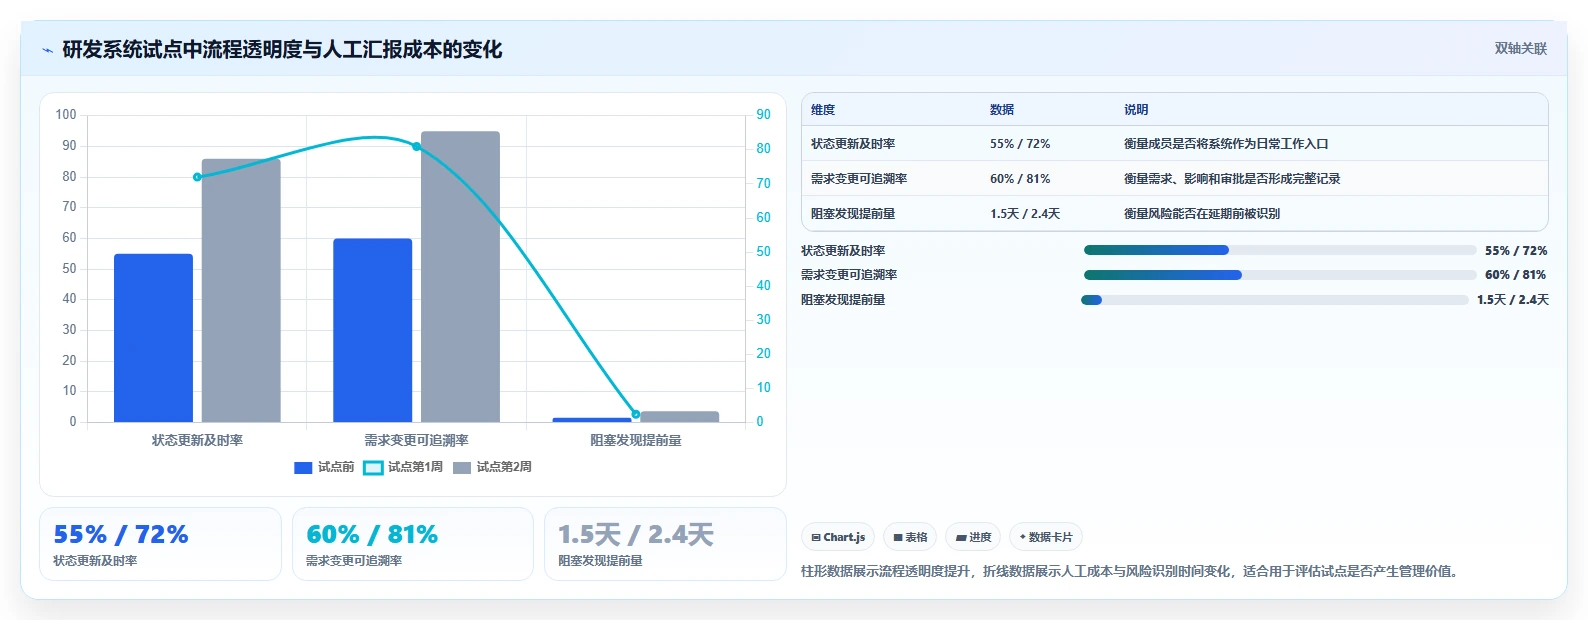Click the gray 试点第2周 bar for 状态更新及时率
The width and height of the screenshot is (1588, 620).
click(241, 290)
